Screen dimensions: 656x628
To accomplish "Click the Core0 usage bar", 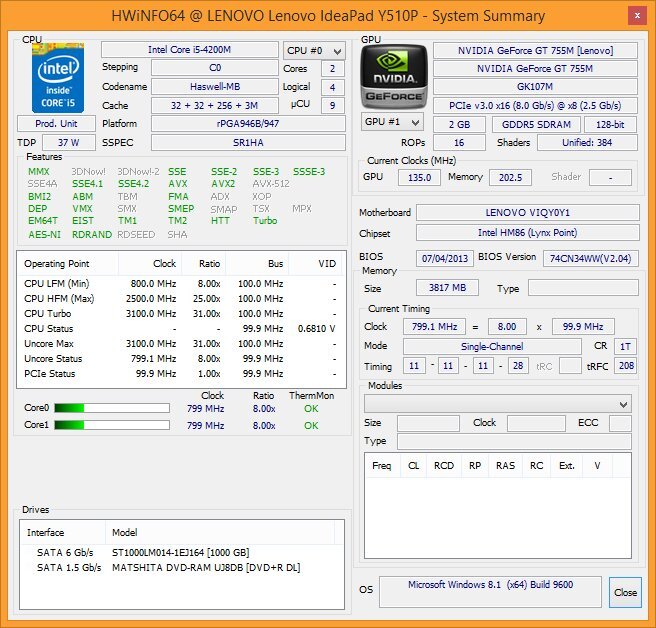I will click(x=112, y=408).
